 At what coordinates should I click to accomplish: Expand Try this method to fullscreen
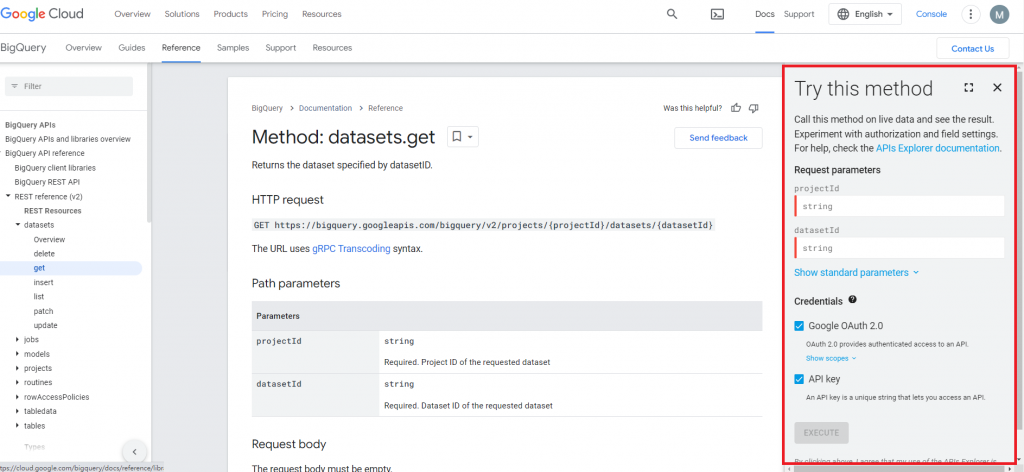pyautogui.click(x=969, y=88)
